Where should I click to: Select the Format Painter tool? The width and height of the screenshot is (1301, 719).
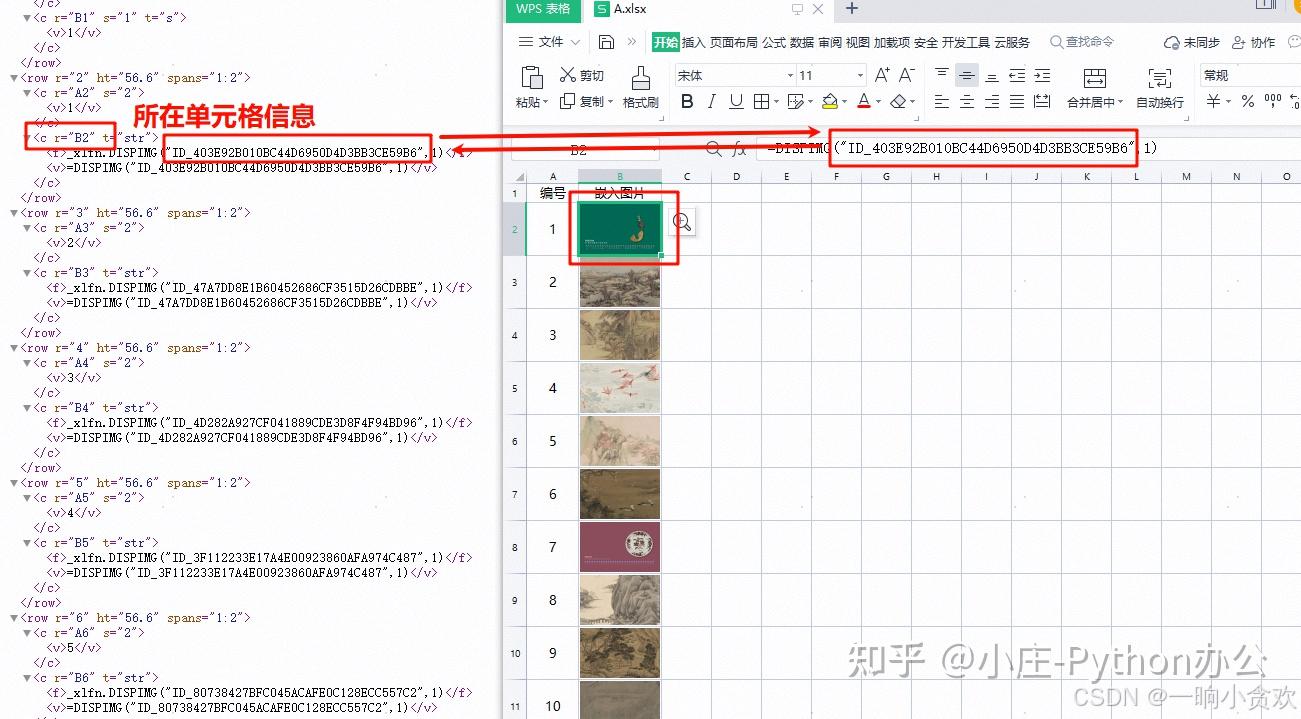[641, 87]
